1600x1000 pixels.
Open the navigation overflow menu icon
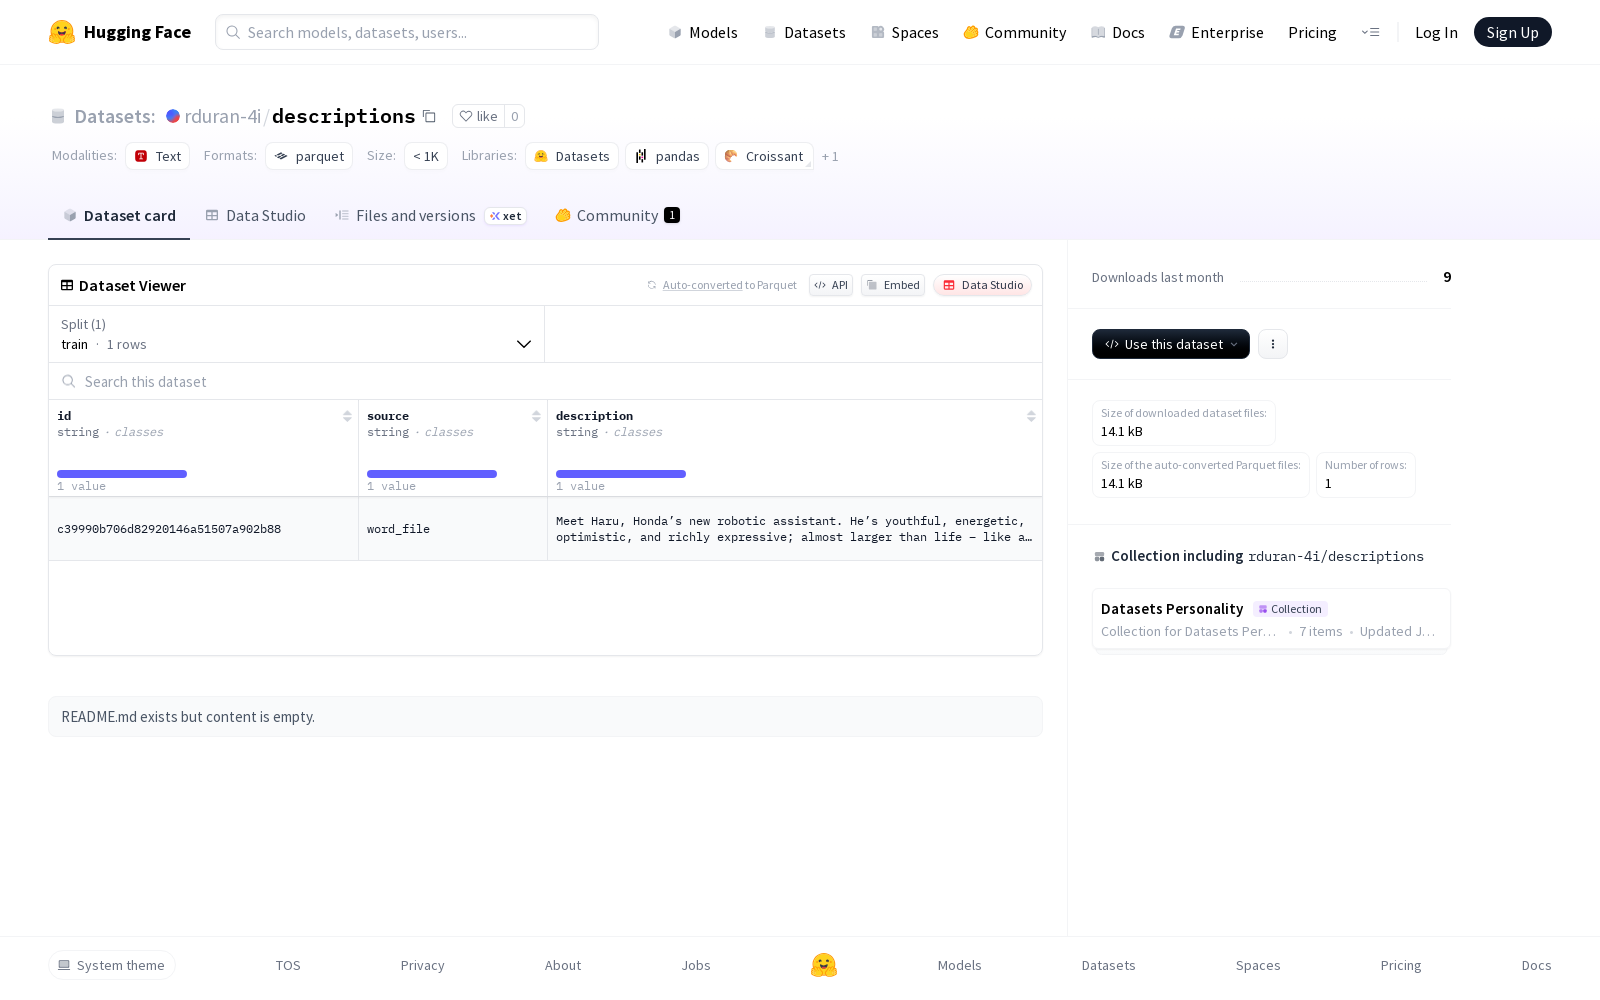[x=1370, y=32]
